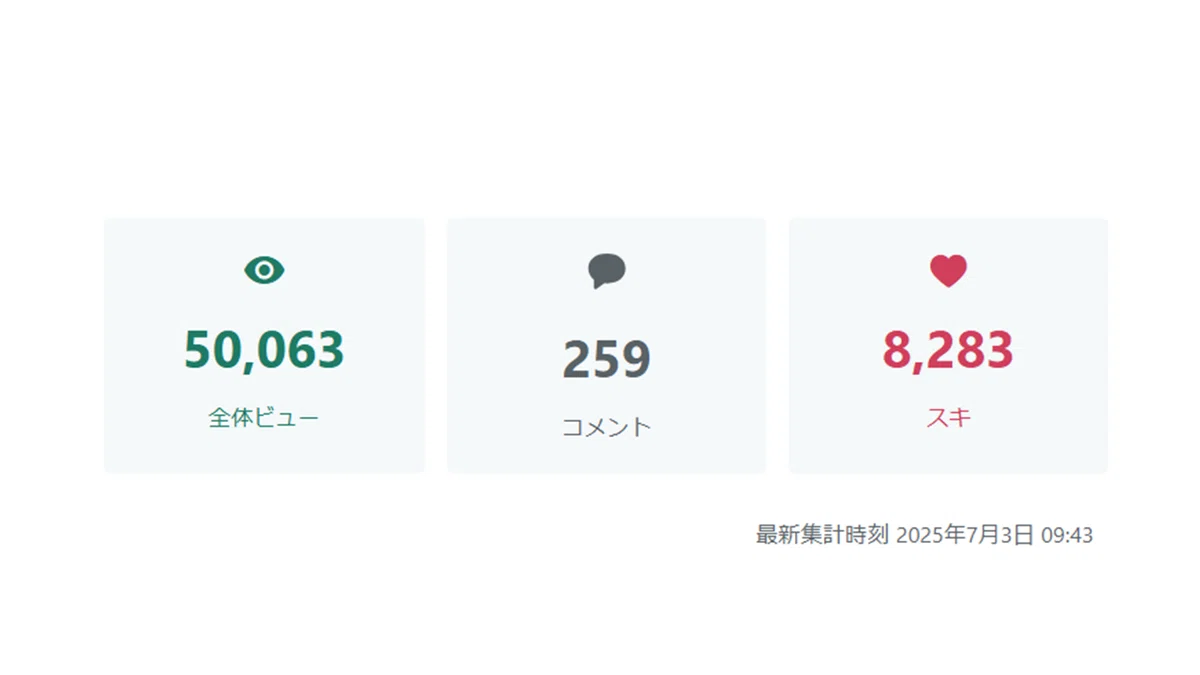Click the 最新集計時刻 text
This screenshot has height=675, width=1200.
pos(822,535)
